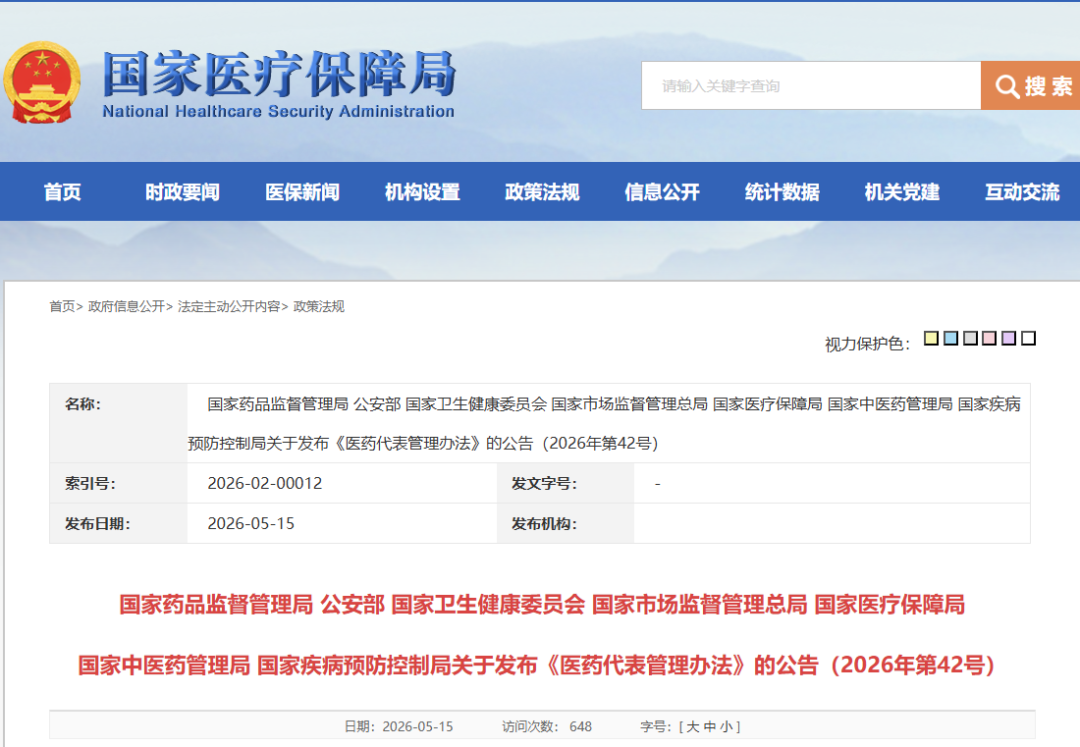The width and height of the screenshot is (1080, 747).
Task: Select the pink eye-protection color swatch
Action: [990, 338]
